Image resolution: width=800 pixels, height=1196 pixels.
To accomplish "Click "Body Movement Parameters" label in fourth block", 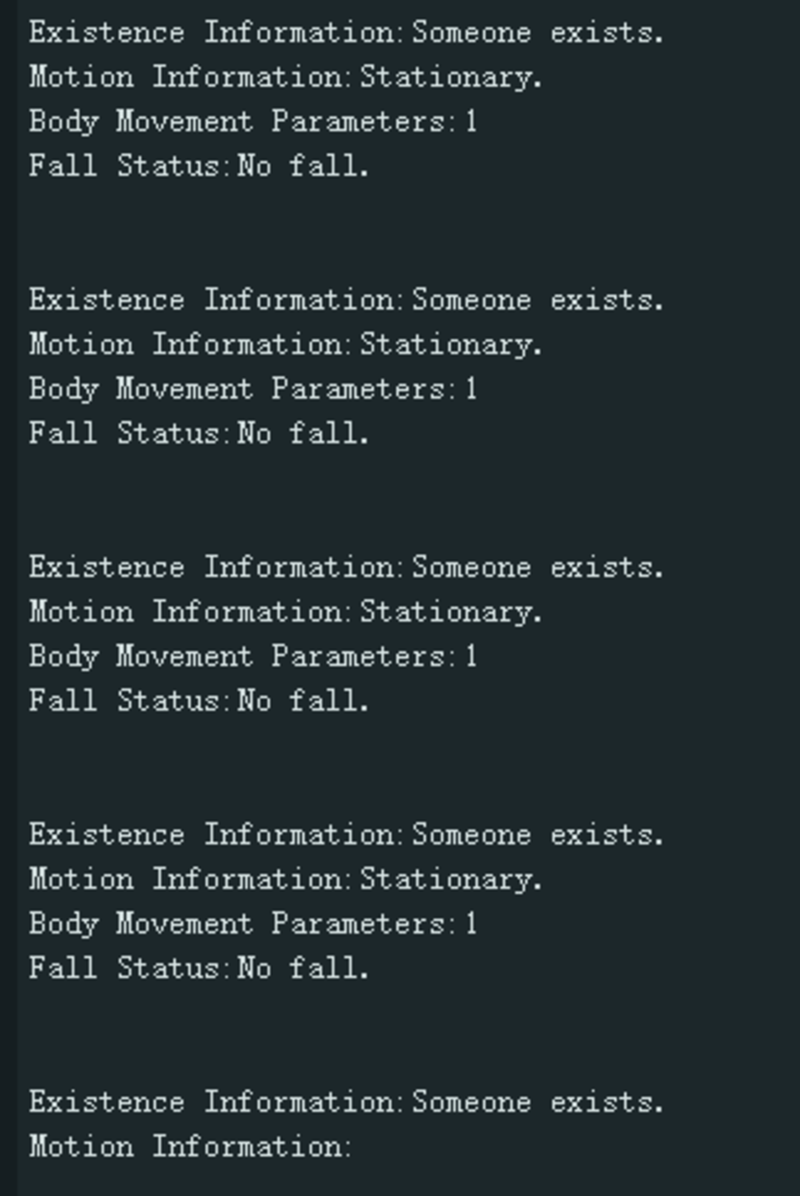I will tap(240, 924).
